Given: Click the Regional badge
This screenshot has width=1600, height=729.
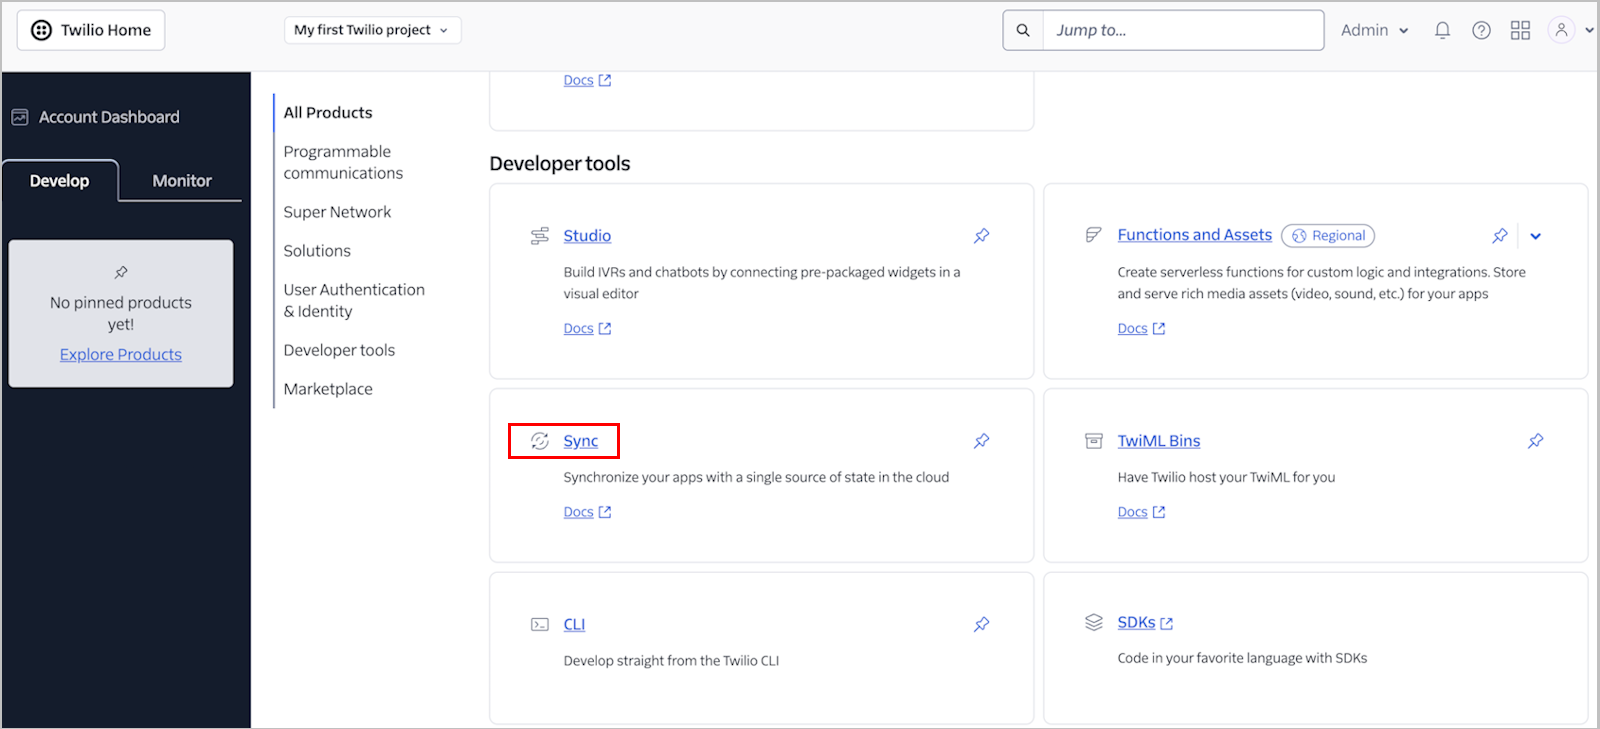Looking at the screenshot, I should point(1328,236).
